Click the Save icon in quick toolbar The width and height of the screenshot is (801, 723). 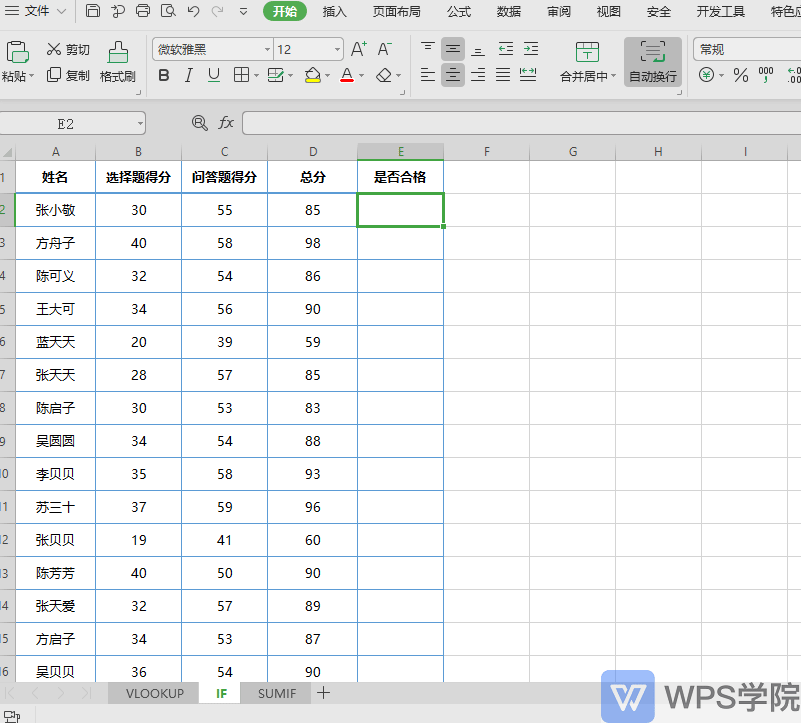92,11
